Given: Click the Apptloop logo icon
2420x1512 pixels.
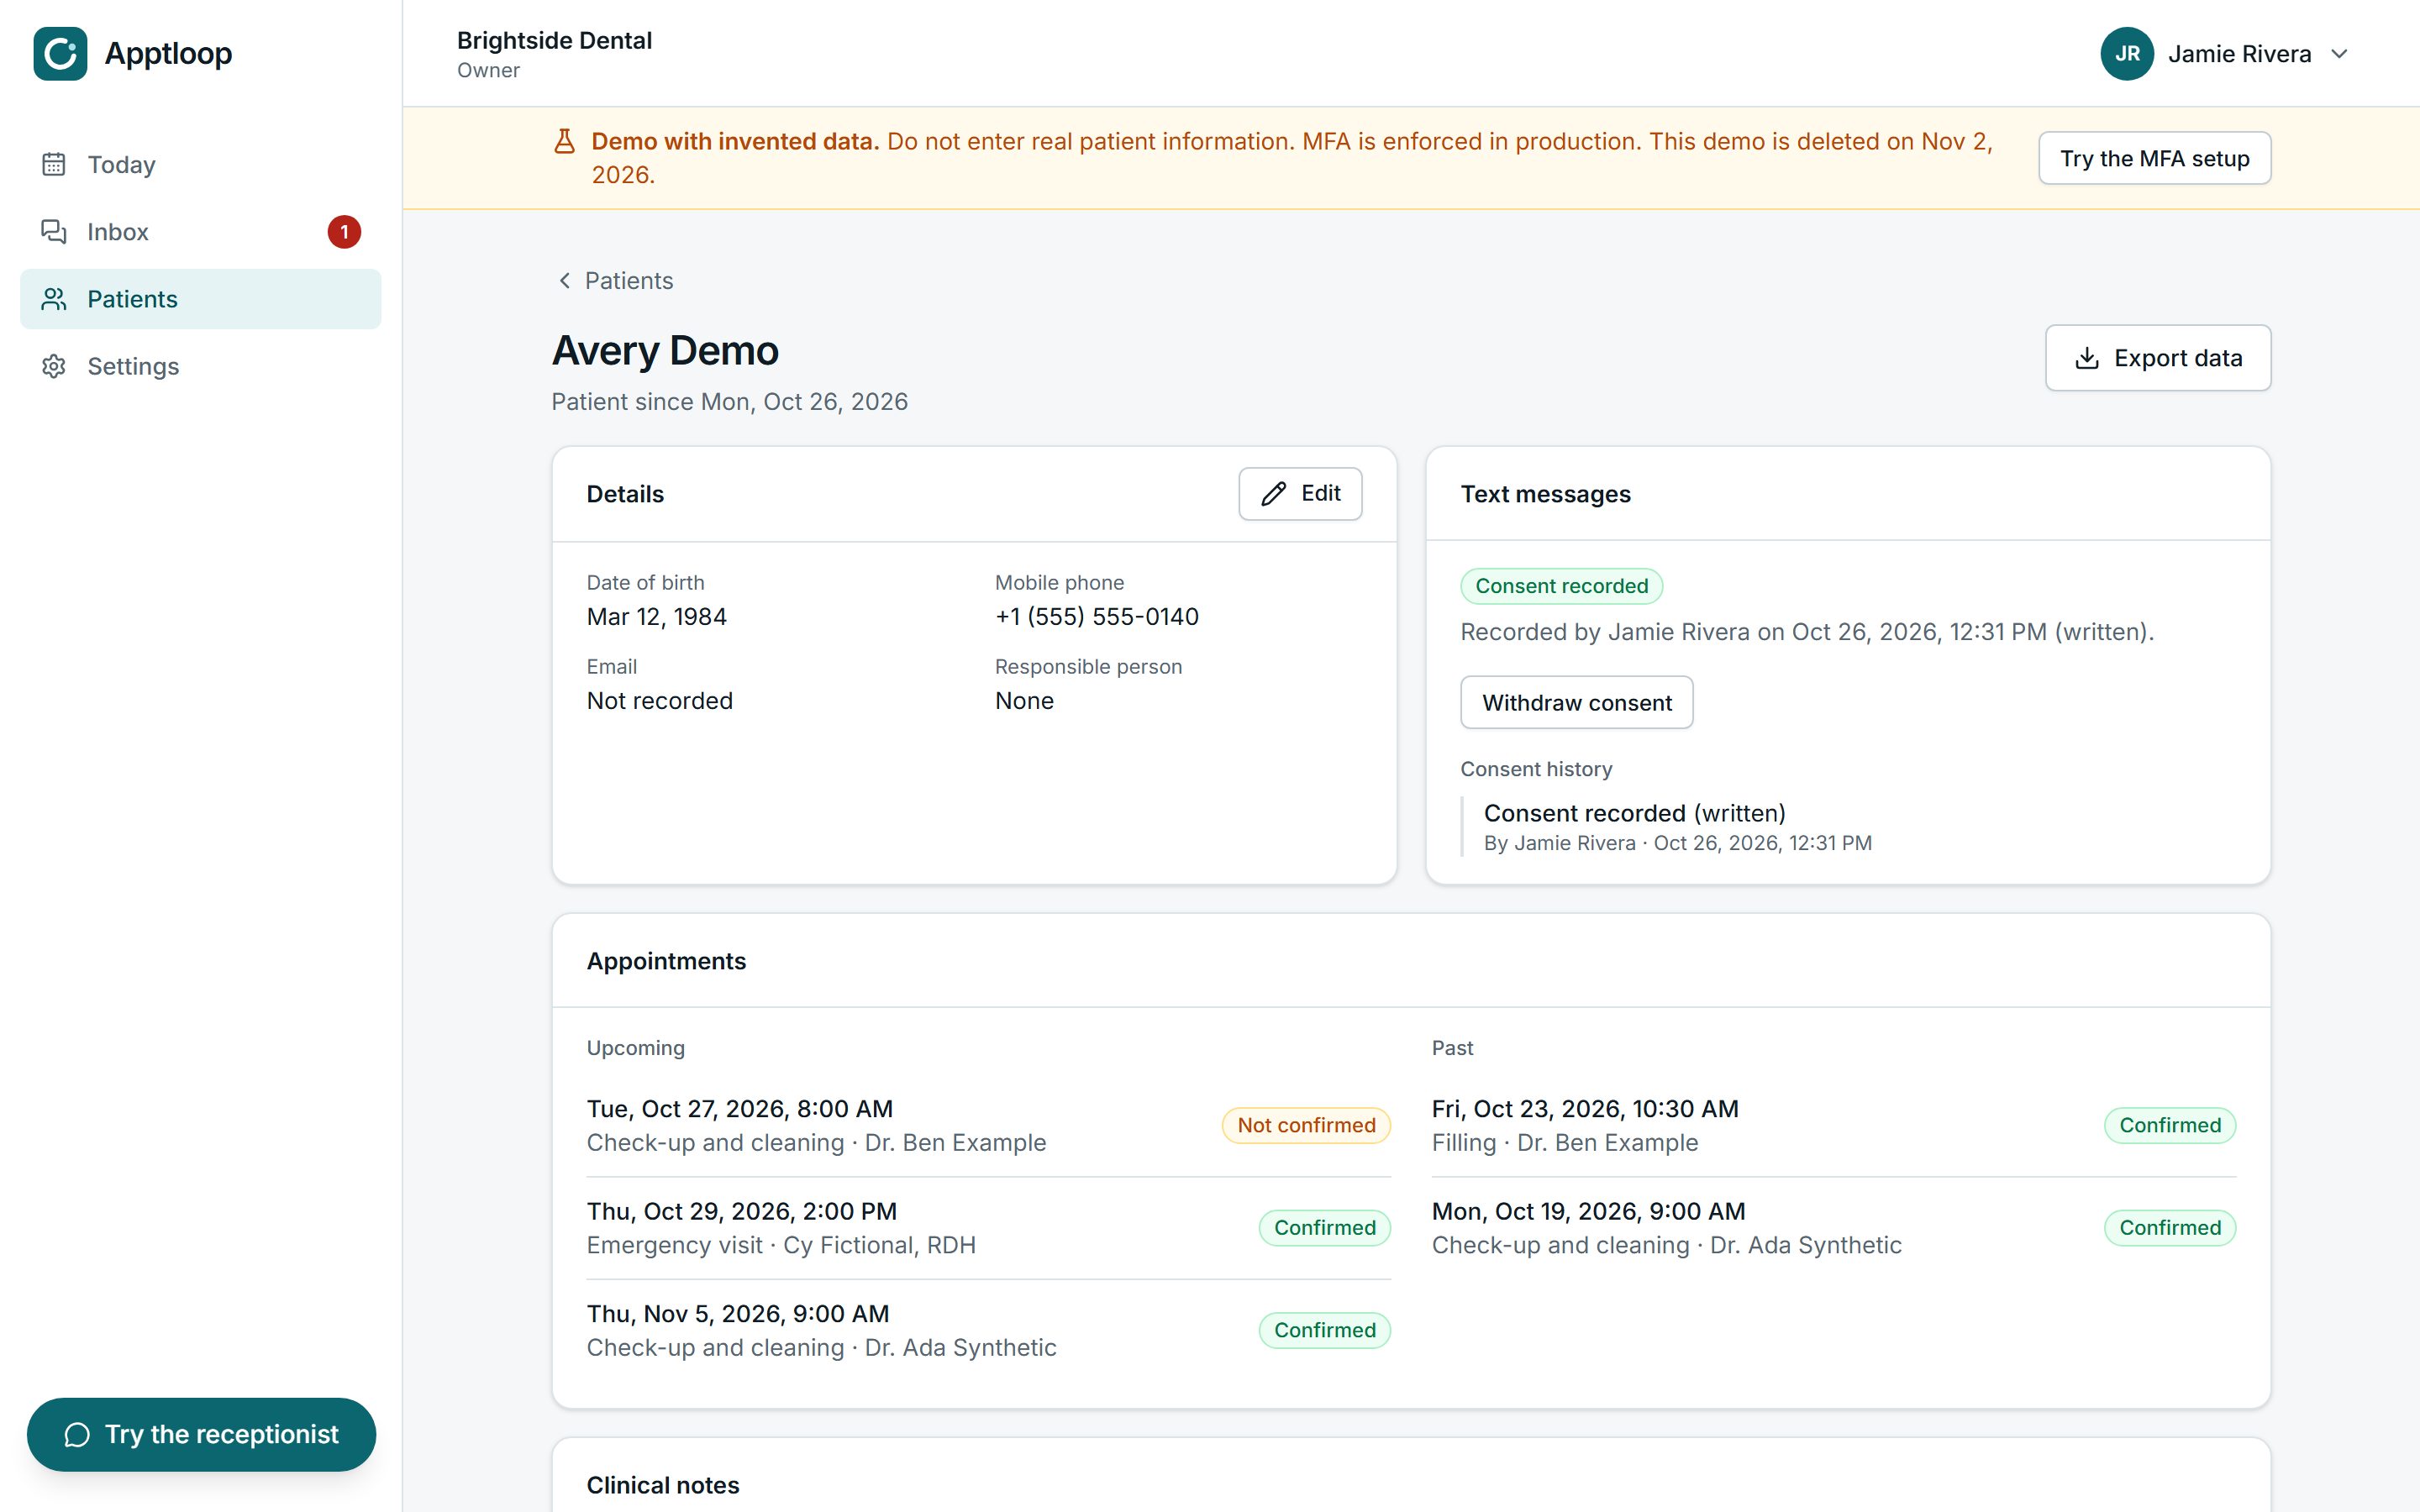Looking at the screenshot, I should (x=60, y=53).
